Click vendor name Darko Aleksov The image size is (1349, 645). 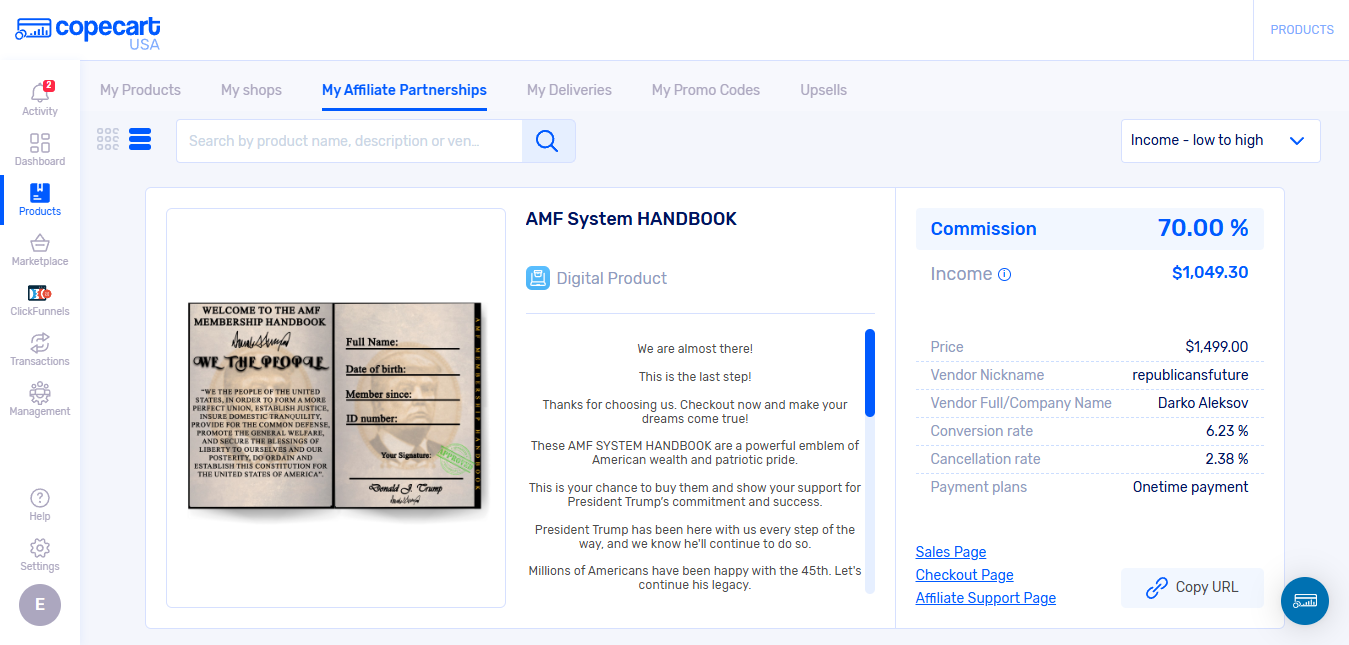coord(1203,403)
